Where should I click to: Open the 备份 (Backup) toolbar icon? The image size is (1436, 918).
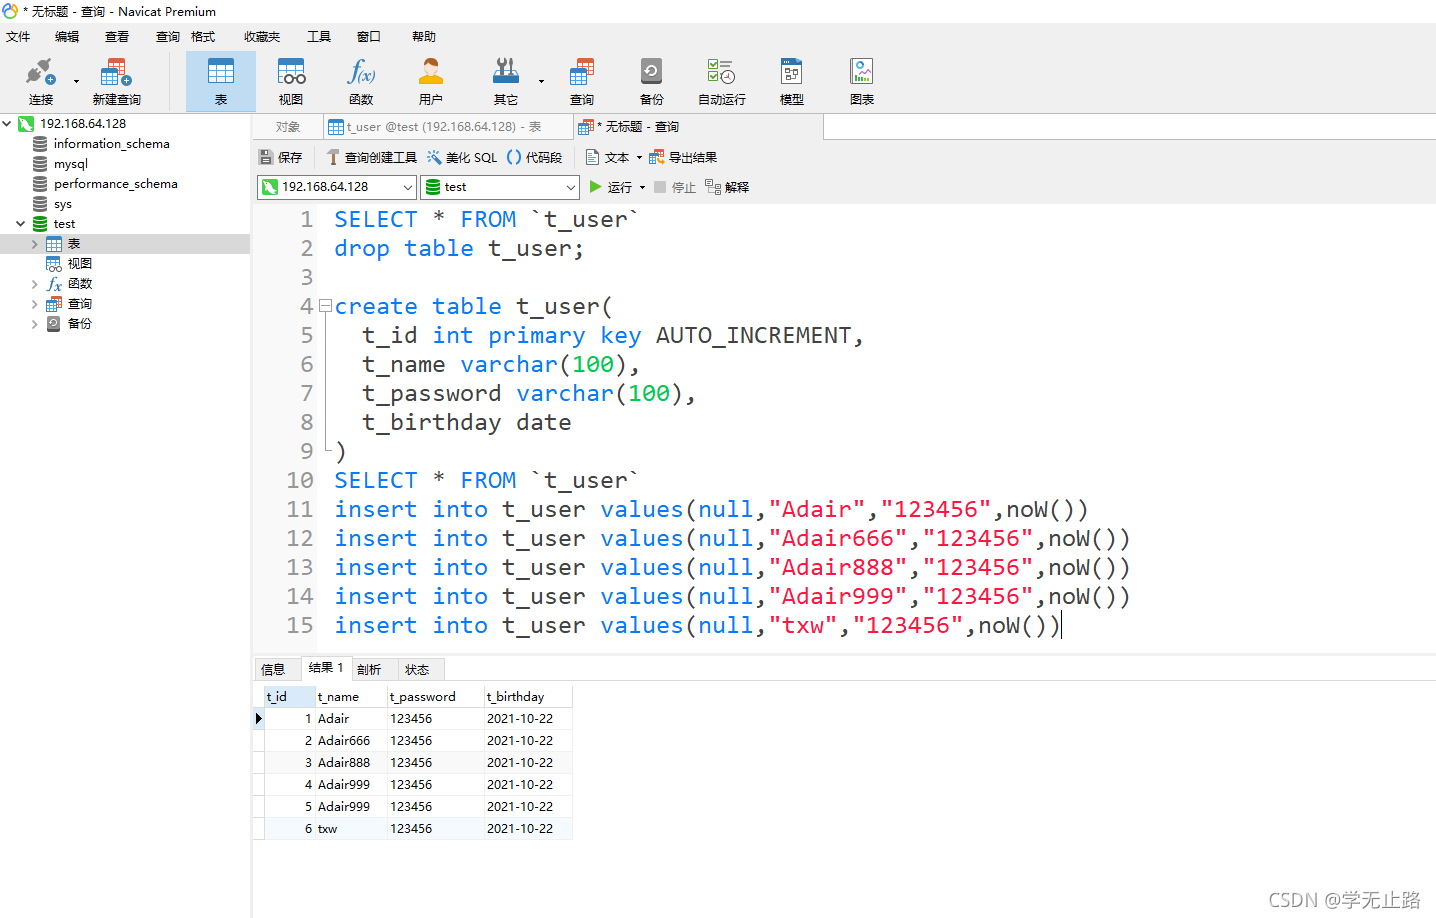click(x=652, y=81)
